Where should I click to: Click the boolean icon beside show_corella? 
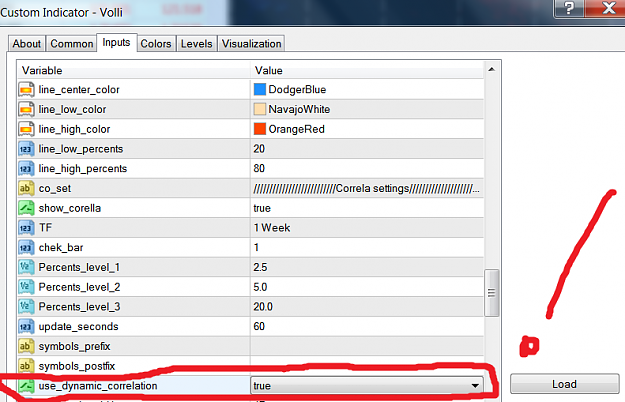26,208
